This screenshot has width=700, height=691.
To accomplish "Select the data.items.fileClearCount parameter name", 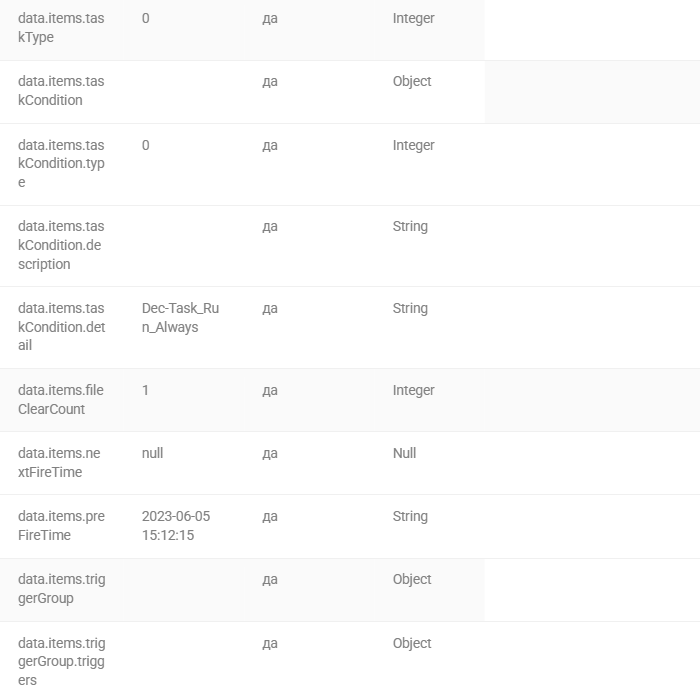I will pos(61,400).
